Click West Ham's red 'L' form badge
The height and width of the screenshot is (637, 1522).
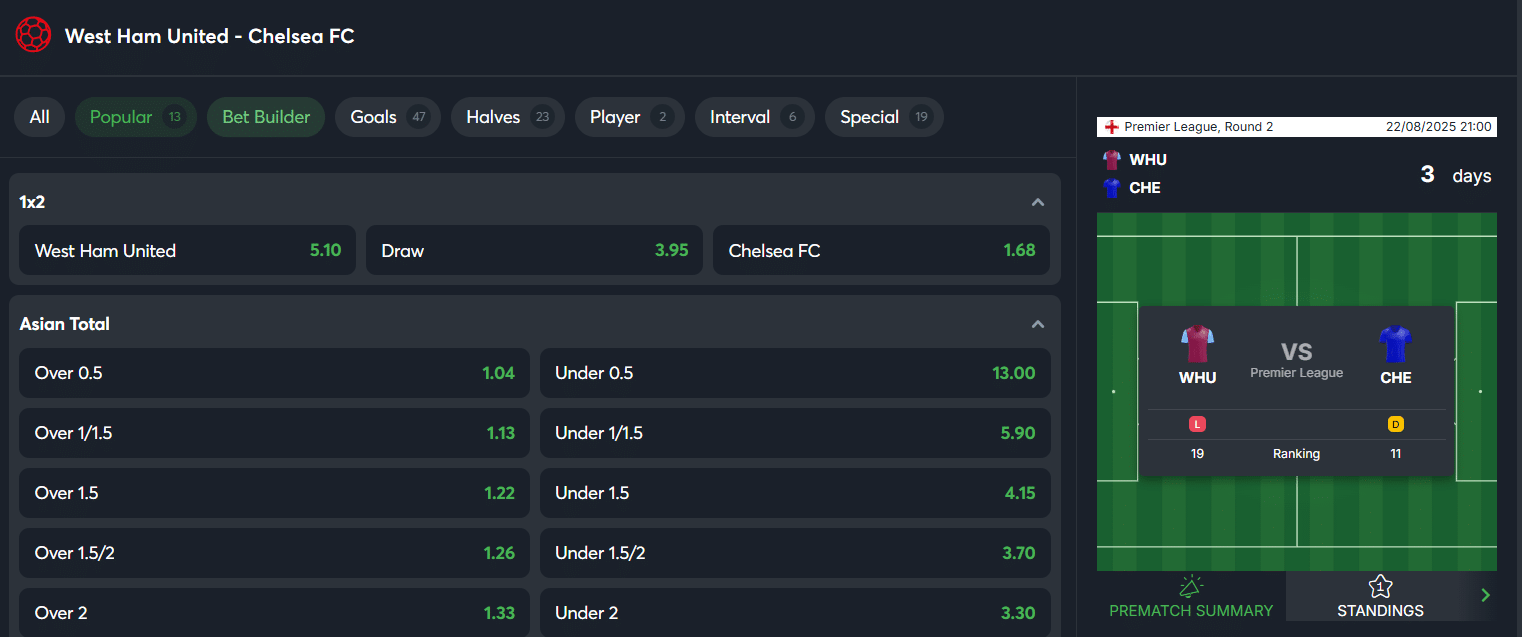click(x=1197, y=424)
